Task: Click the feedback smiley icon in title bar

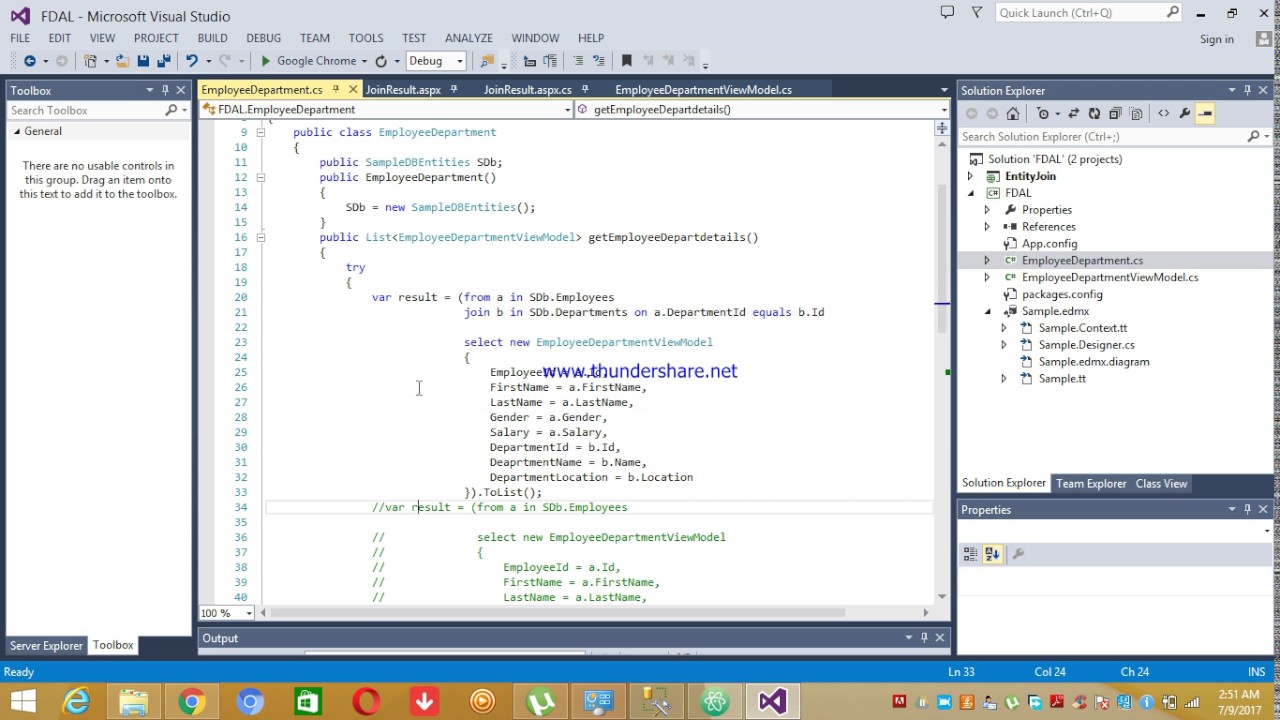Action: coord(947,13)
